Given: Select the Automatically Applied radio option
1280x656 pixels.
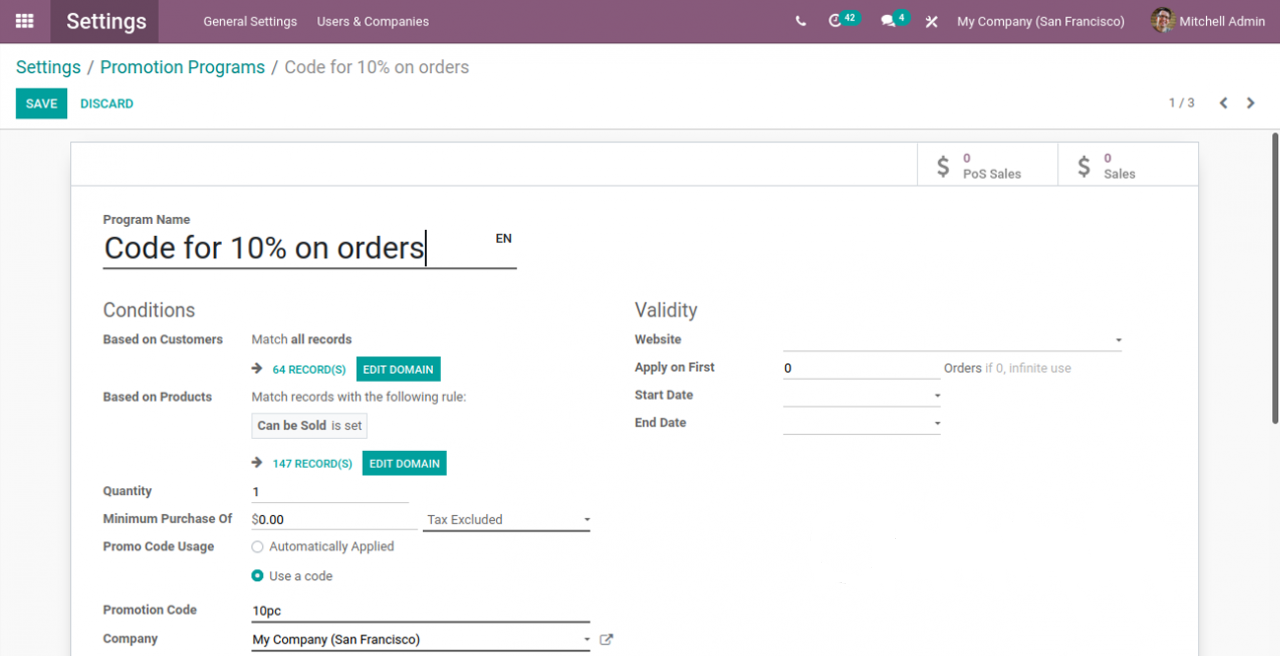Looking at the screenshot, I should (258, 547).
